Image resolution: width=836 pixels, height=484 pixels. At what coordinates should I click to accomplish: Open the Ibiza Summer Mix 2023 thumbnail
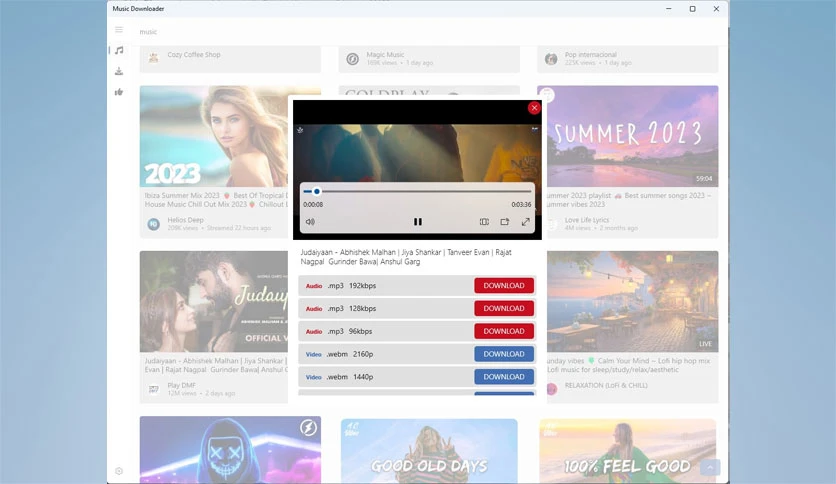point(214,136)
